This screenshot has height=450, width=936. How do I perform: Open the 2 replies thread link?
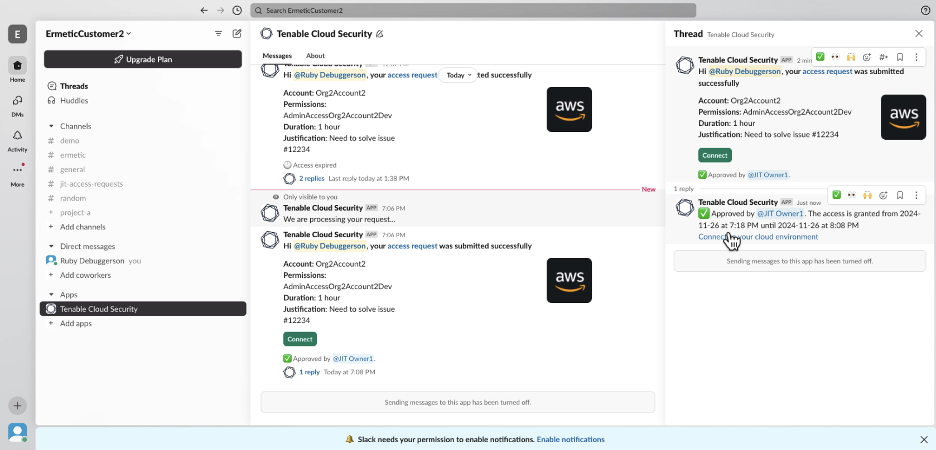coord(312,178)
